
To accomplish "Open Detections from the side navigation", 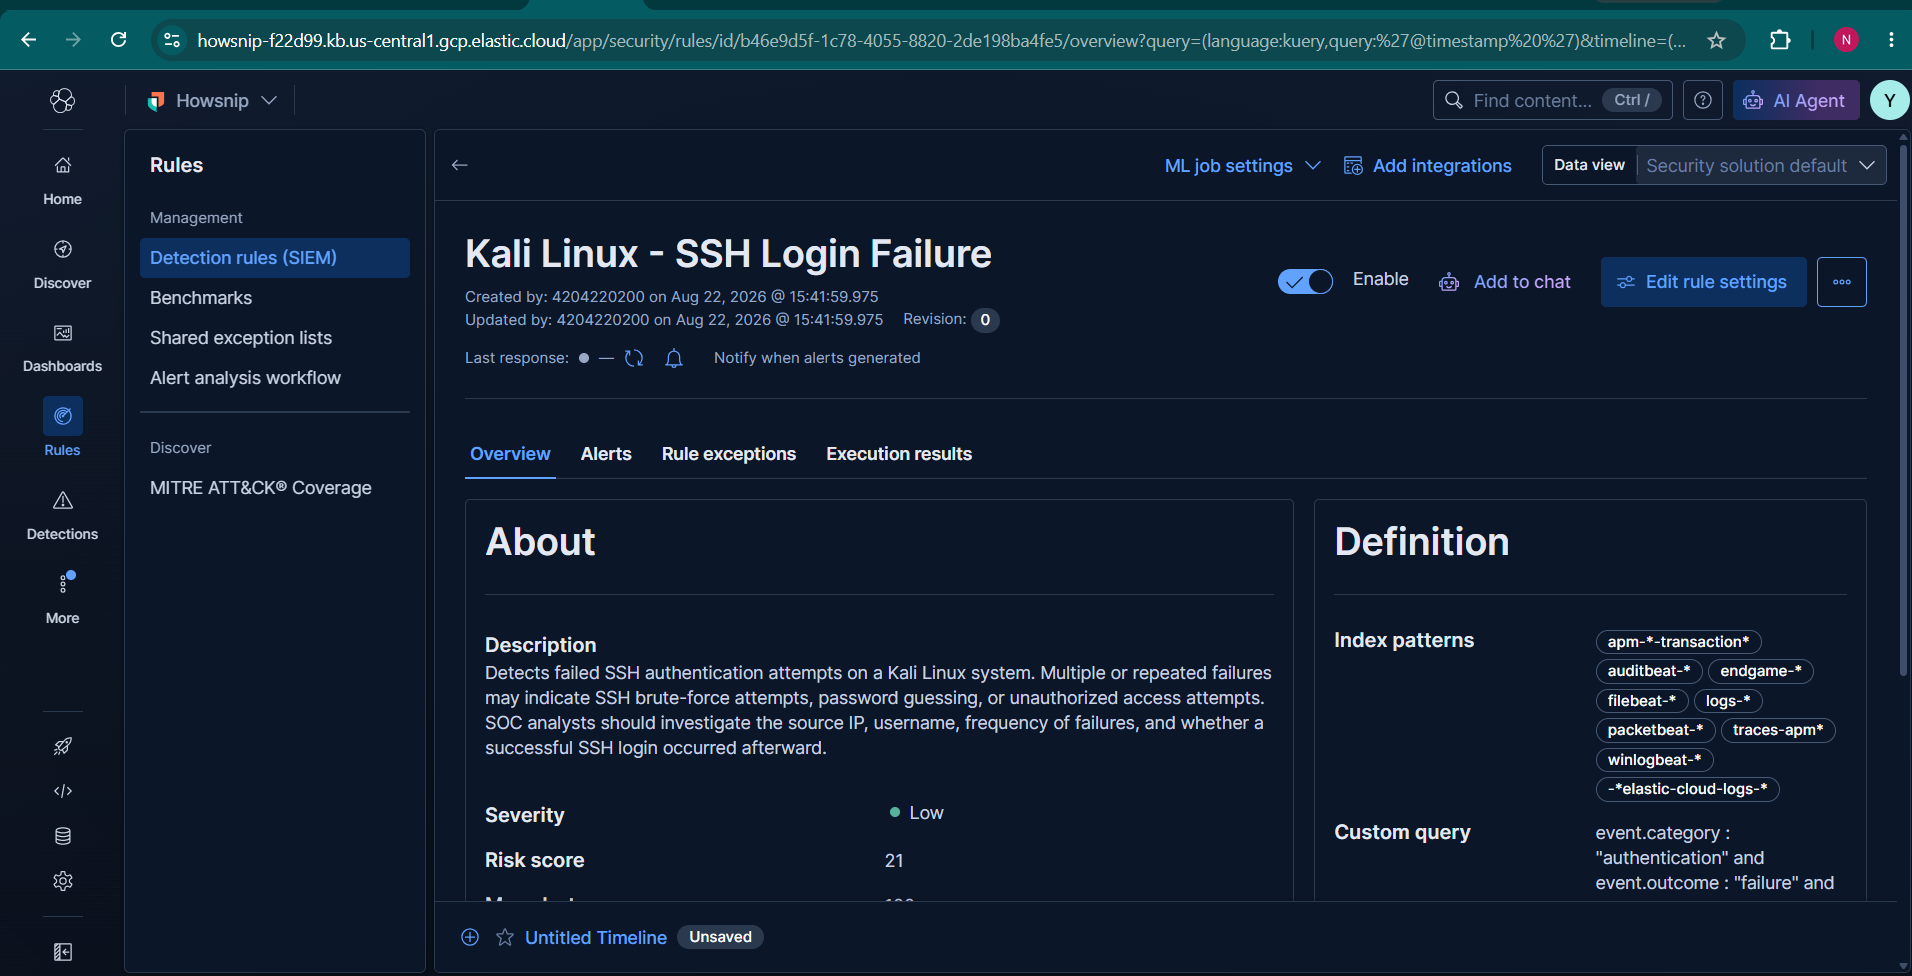I will point(62,515).
